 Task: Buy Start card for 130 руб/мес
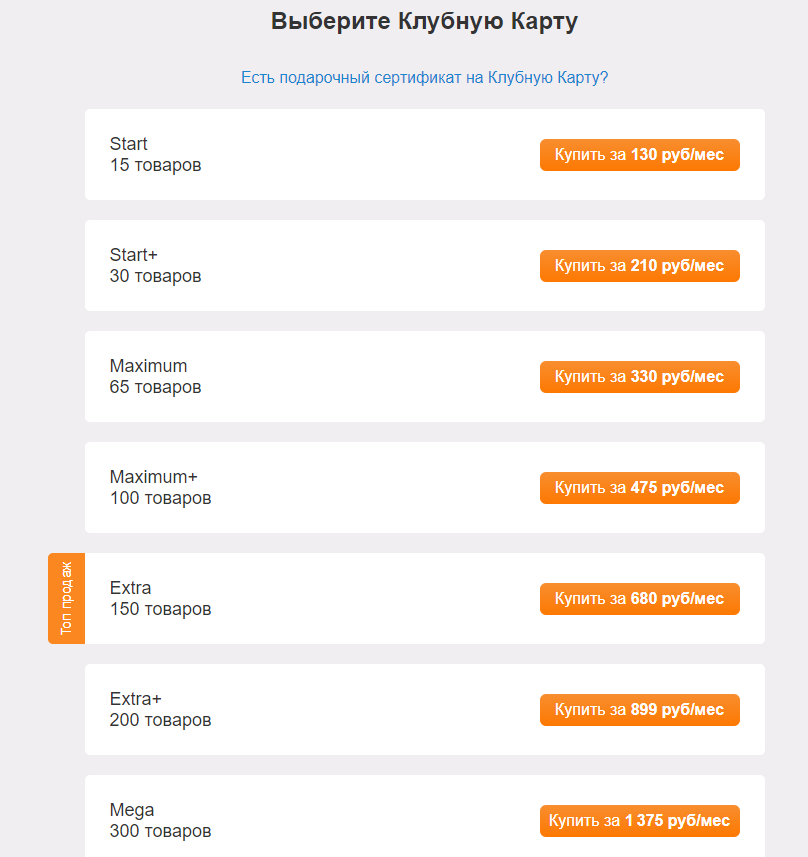coord(639,155)
